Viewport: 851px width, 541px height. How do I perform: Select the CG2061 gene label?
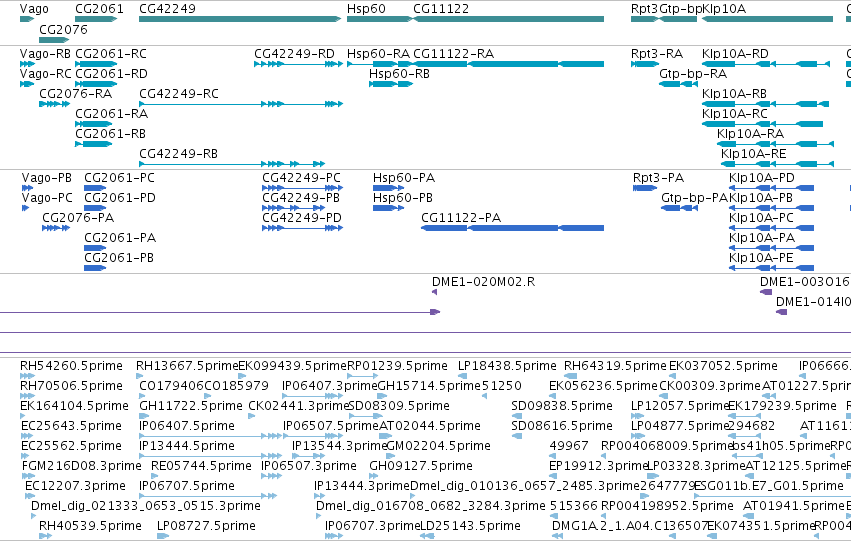(x=99, y=9)
